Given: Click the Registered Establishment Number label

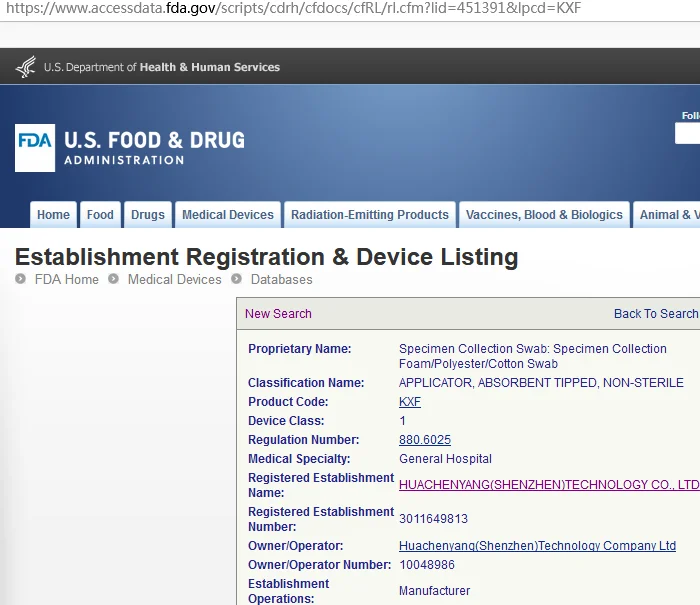Looking at the screenshot, I should pos(321,519).
